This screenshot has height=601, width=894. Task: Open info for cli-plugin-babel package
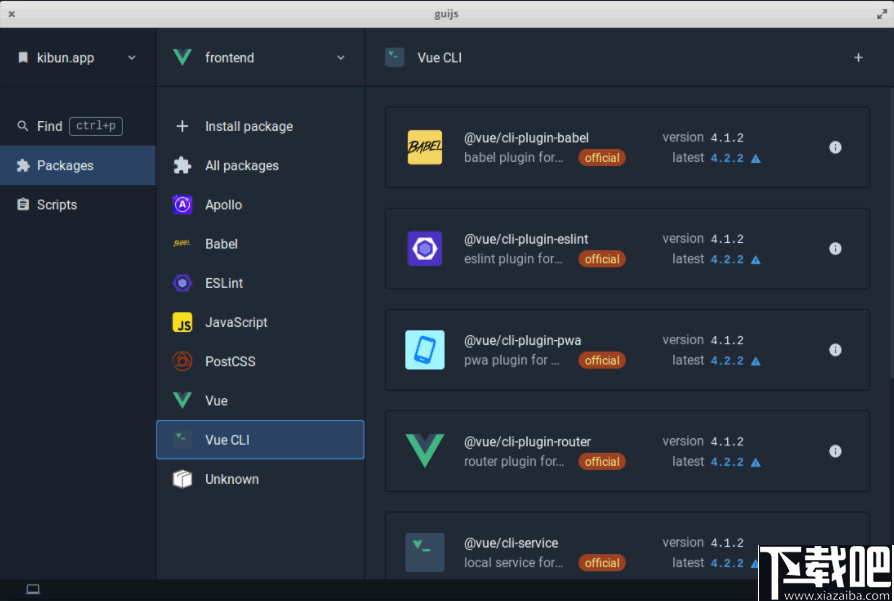pyautogui.click(x=835, y=147)
